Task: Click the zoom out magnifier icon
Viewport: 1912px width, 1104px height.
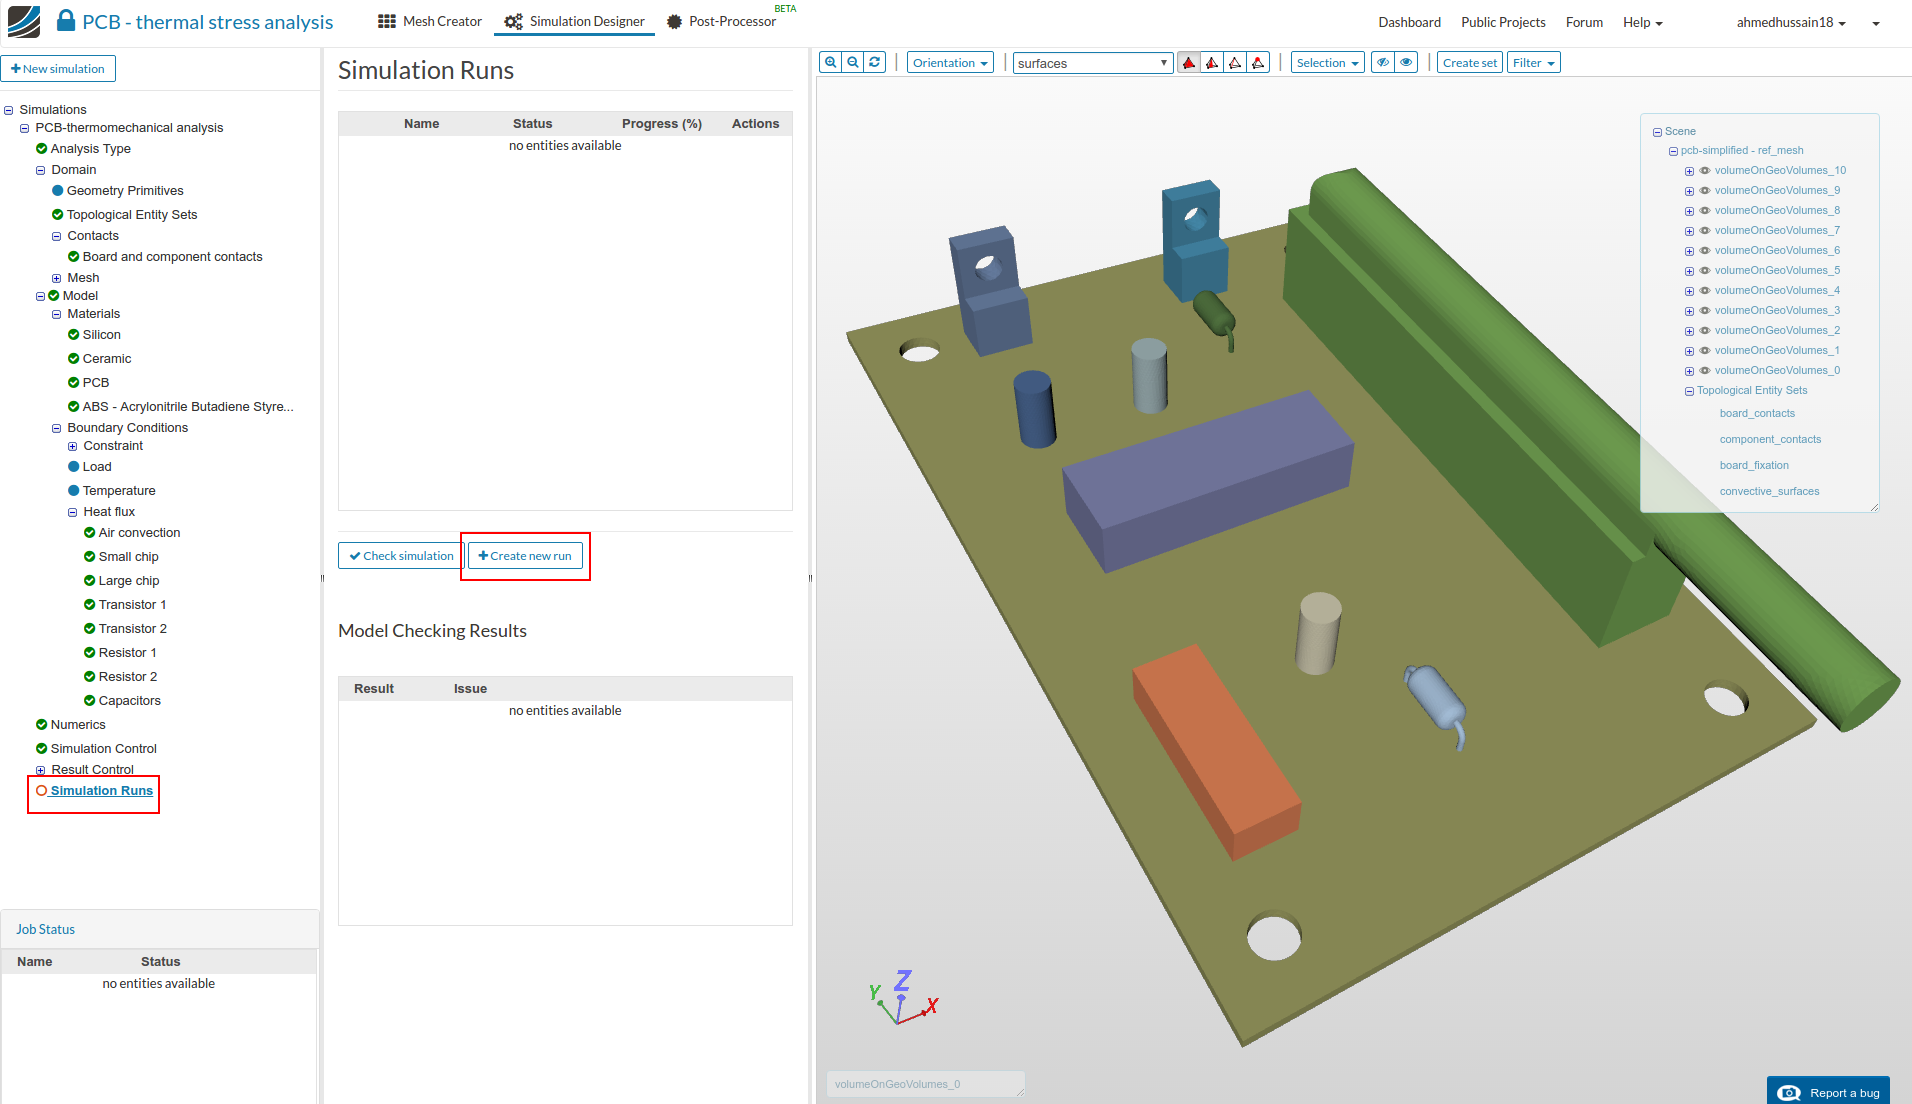Action: tap(853, 63)
